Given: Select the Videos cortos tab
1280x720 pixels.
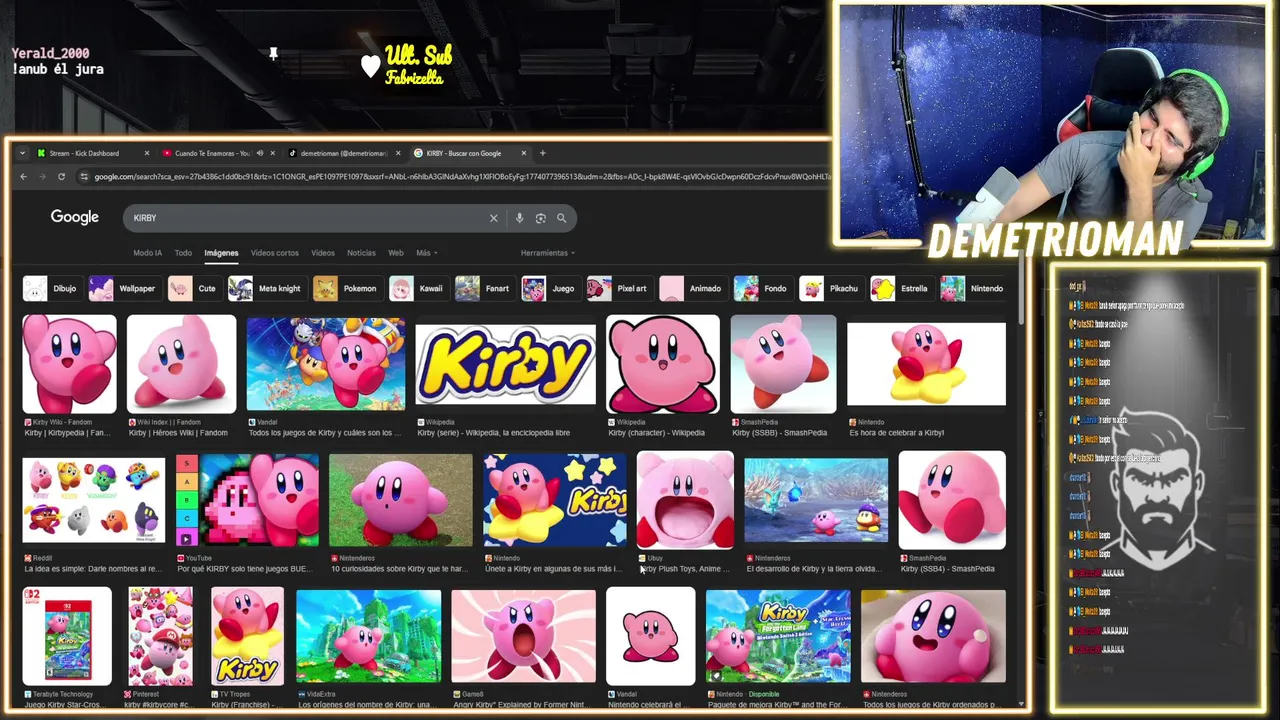Looking at the screenshot, I should pyautogui.click(x=274, y=253).
